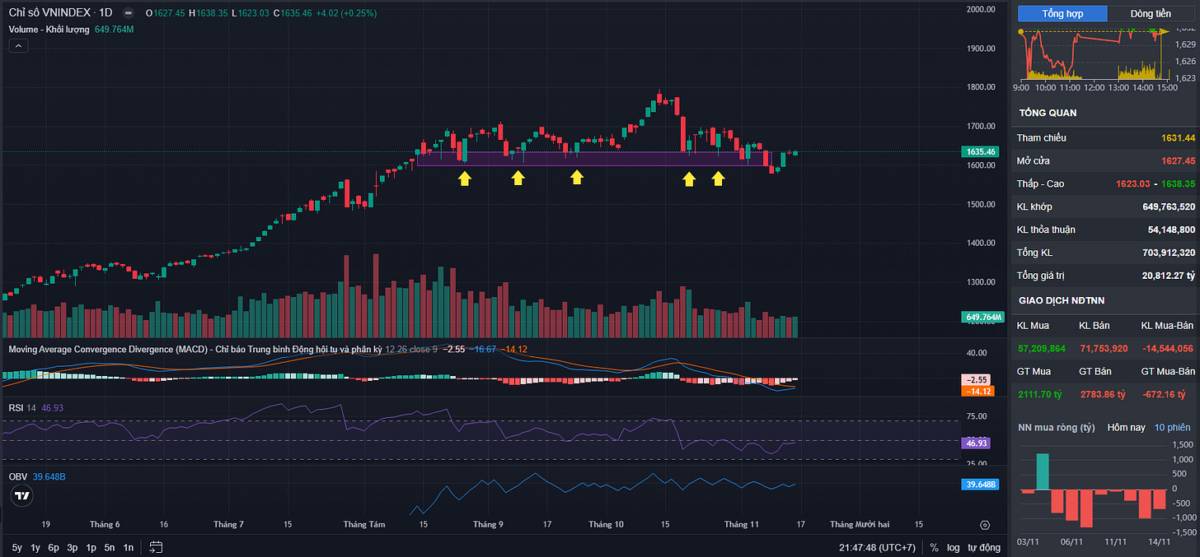1200x557 pixels.
Task: Open chart settings gear on the time axis
Action: coord(984,524)
